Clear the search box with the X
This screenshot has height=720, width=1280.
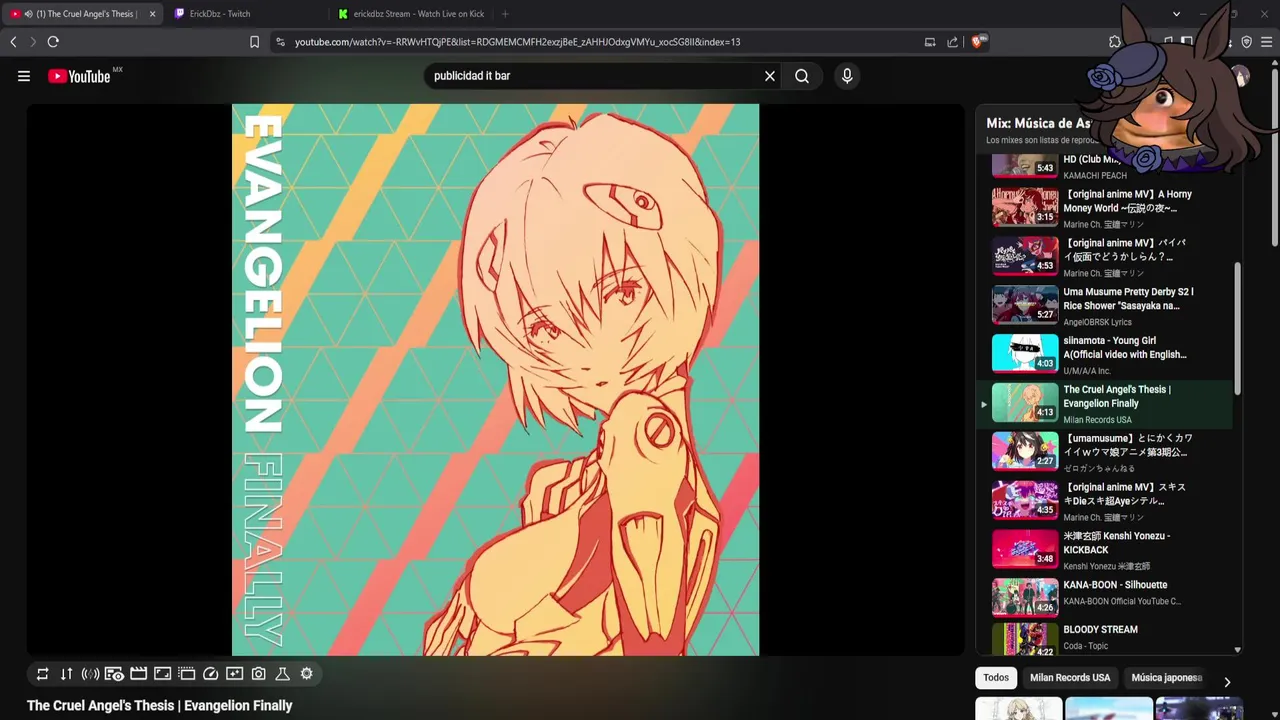(x=770, y=76)
